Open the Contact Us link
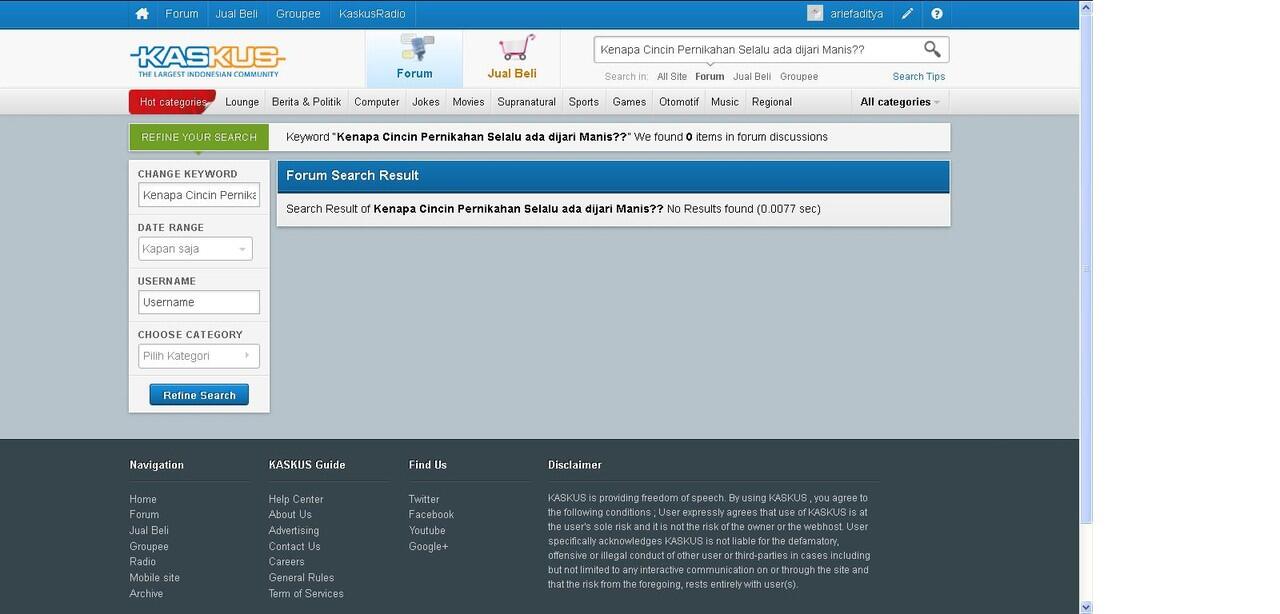The width and height of the screenshot is (1280, 614). [295, 547]
